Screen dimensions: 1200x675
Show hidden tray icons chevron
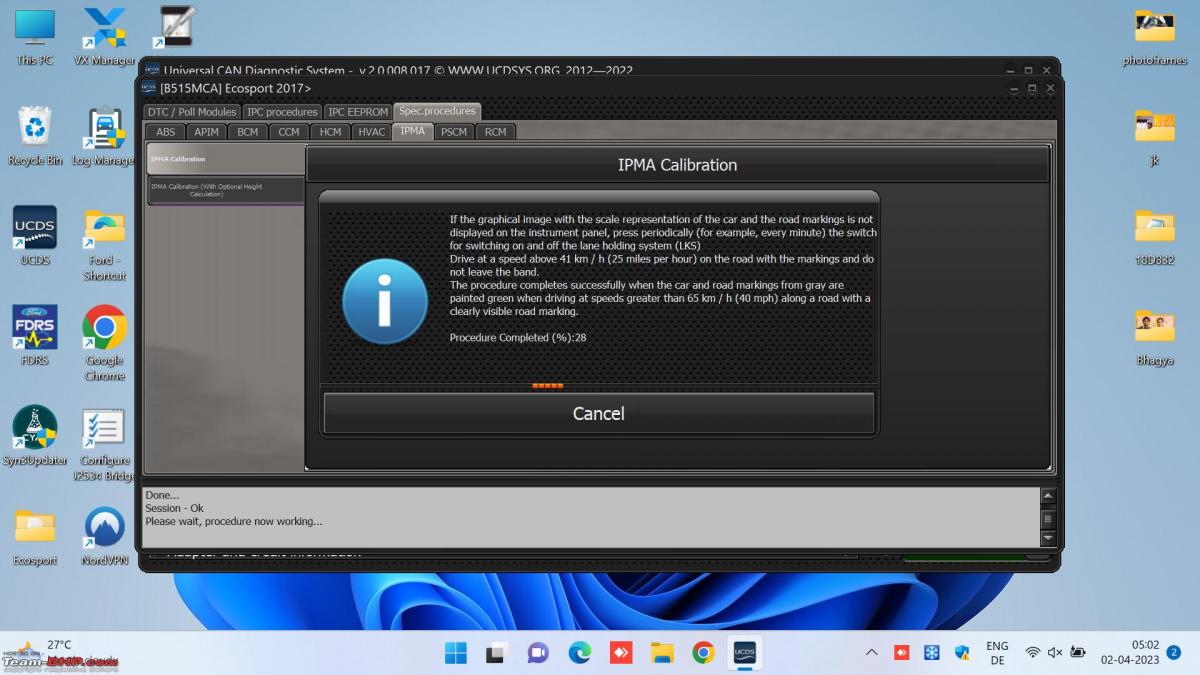click(x=872, y=653)
